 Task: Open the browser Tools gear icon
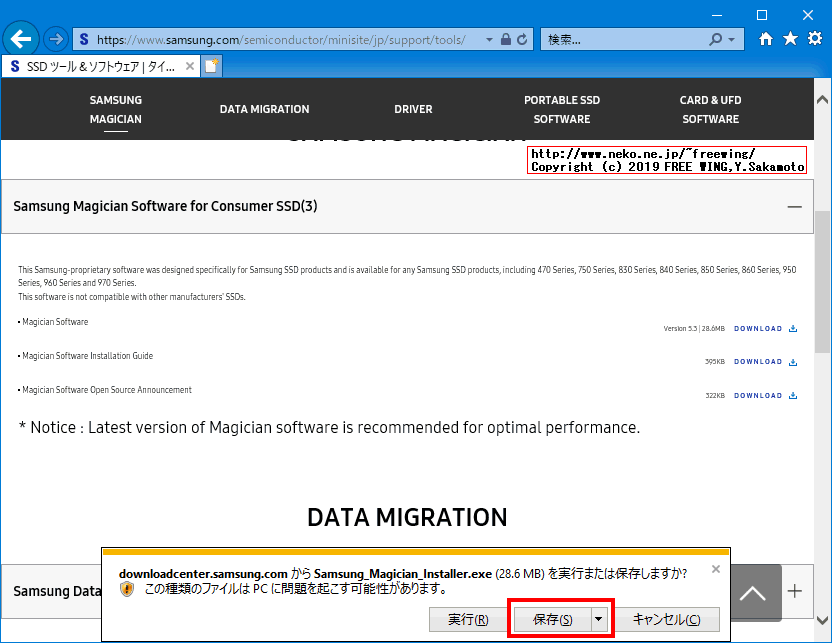pos(815,39)
